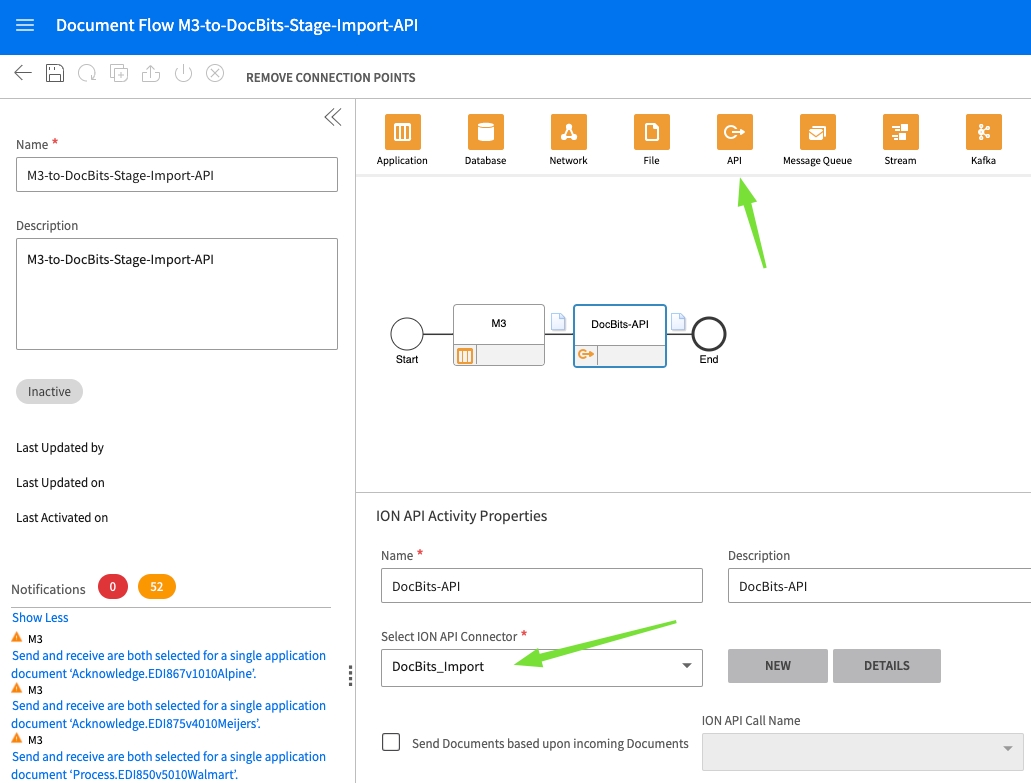Click the NEW connector button

(777, 666)
